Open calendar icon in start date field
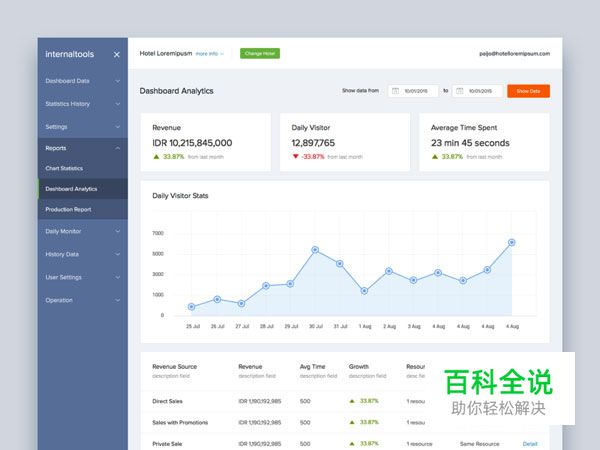The image size is (600, 450). [396, 91]
